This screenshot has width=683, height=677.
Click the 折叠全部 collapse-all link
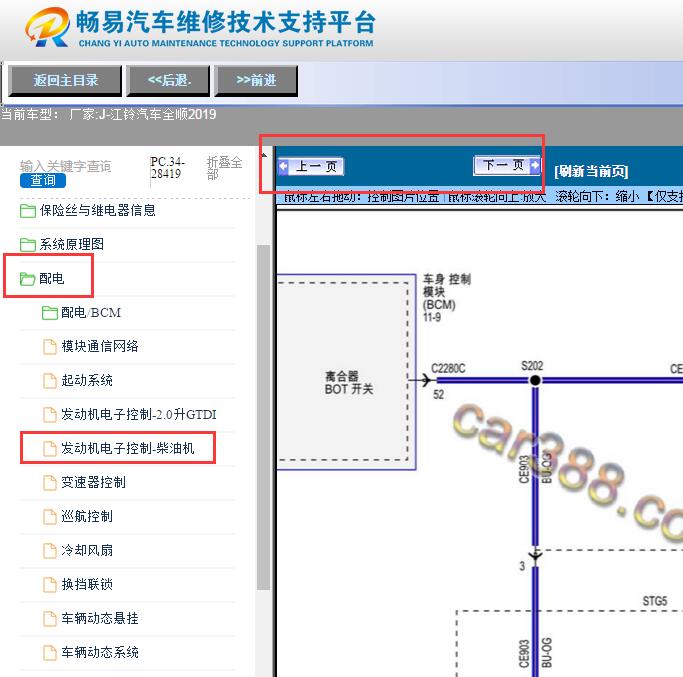[x=224, y=168]
